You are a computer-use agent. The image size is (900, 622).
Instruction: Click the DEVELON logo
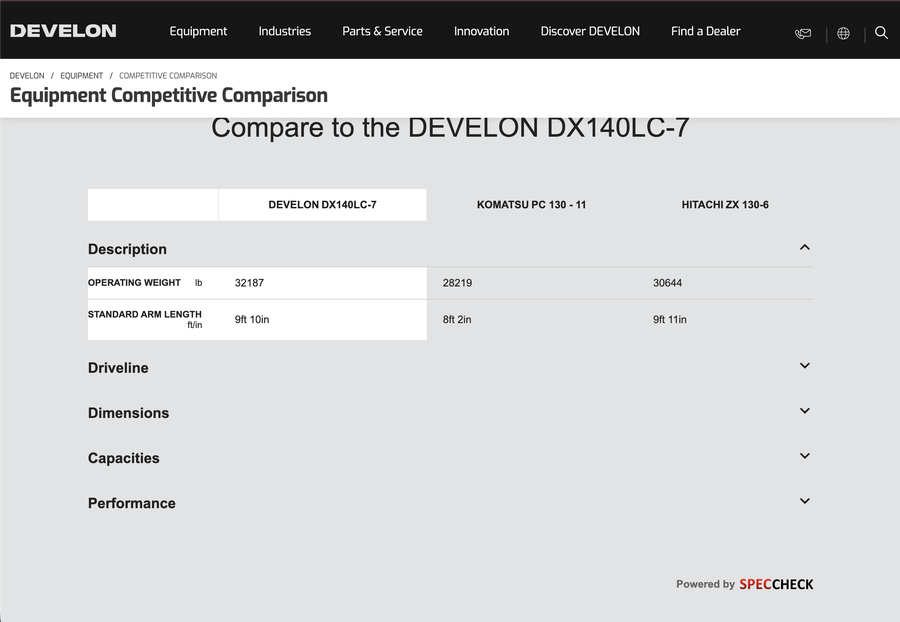63,31
